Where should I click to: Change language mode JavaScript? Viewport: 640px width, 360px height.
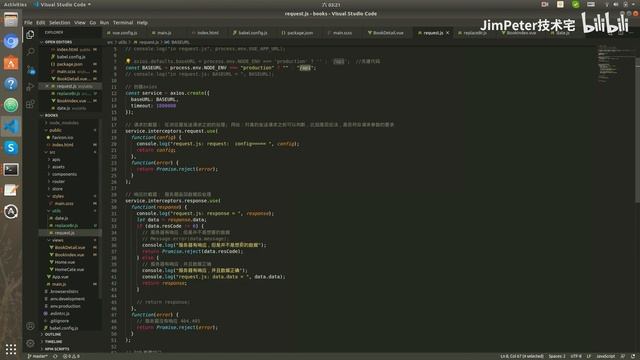605,356
